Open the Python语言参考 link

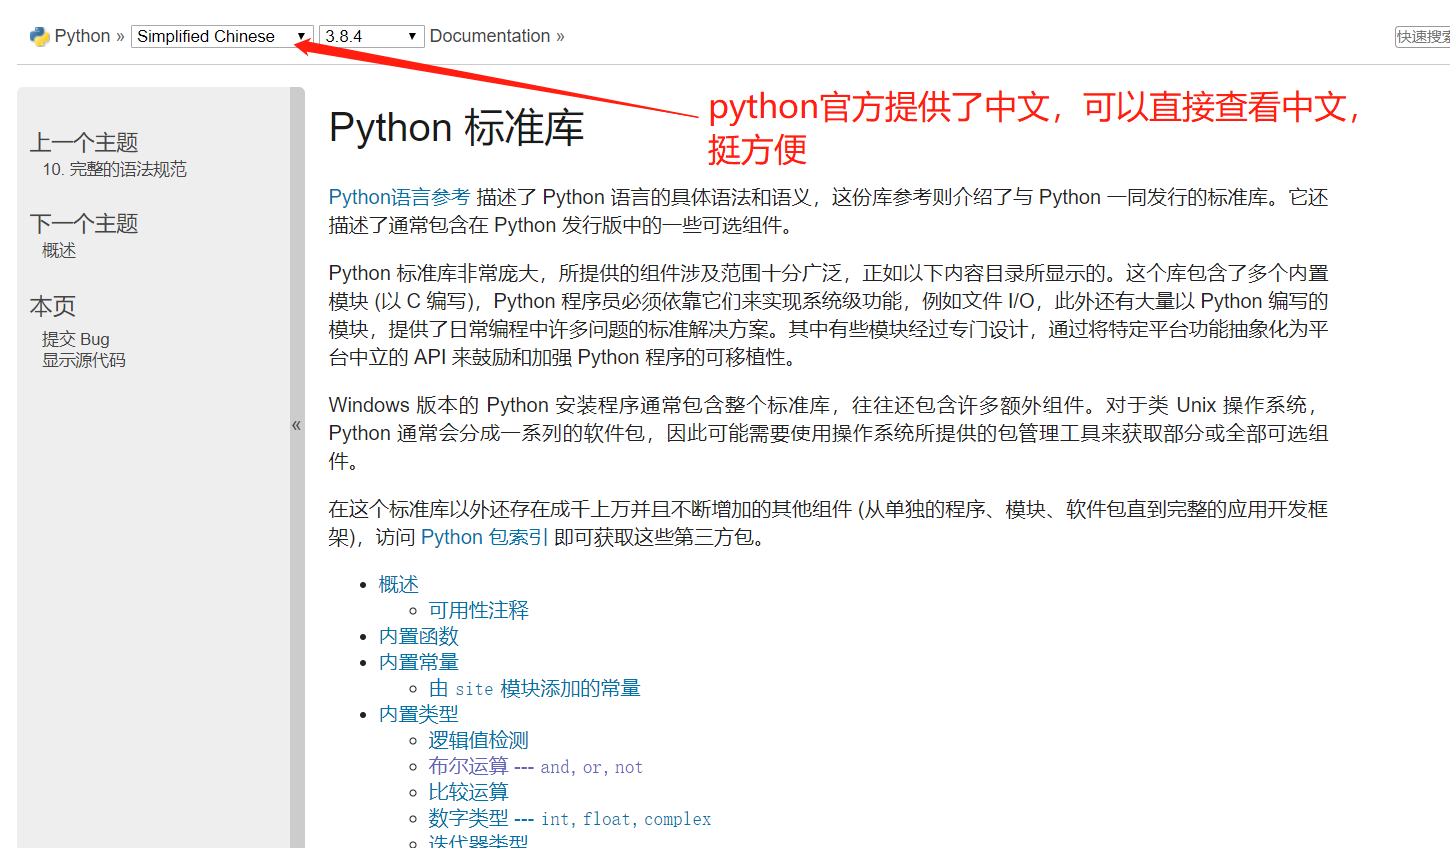coord(399,197)
